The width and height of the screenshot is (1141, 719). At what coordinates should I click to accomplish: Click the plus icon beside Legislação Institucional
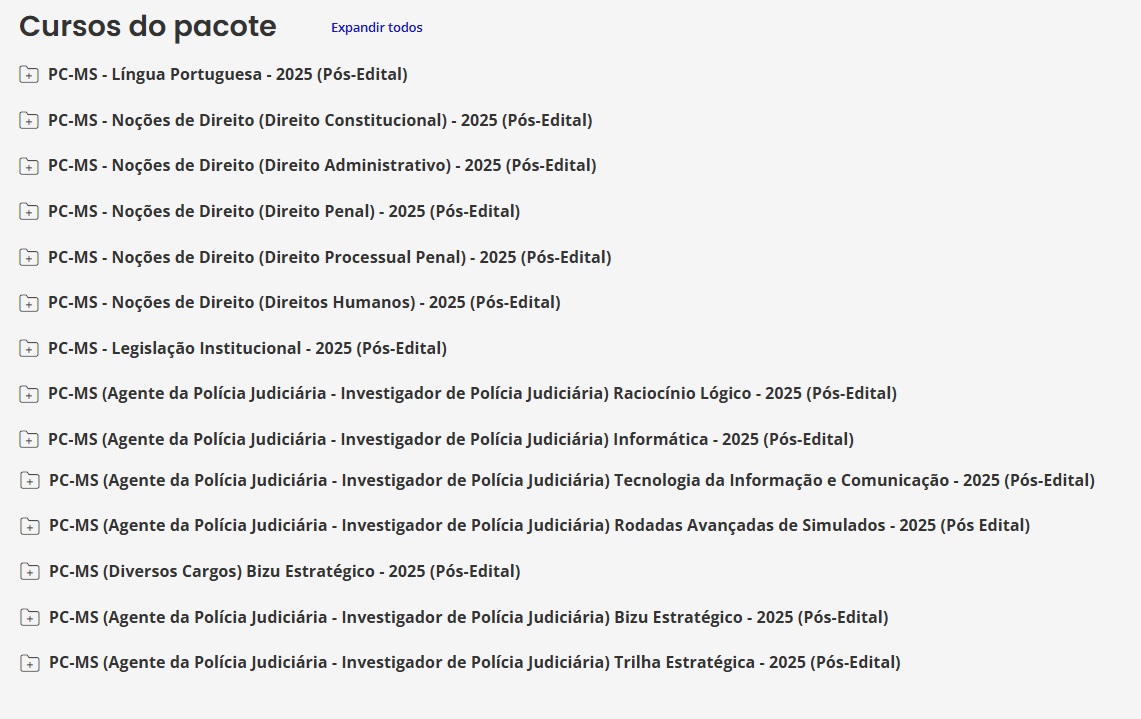[x=29, y=348]
